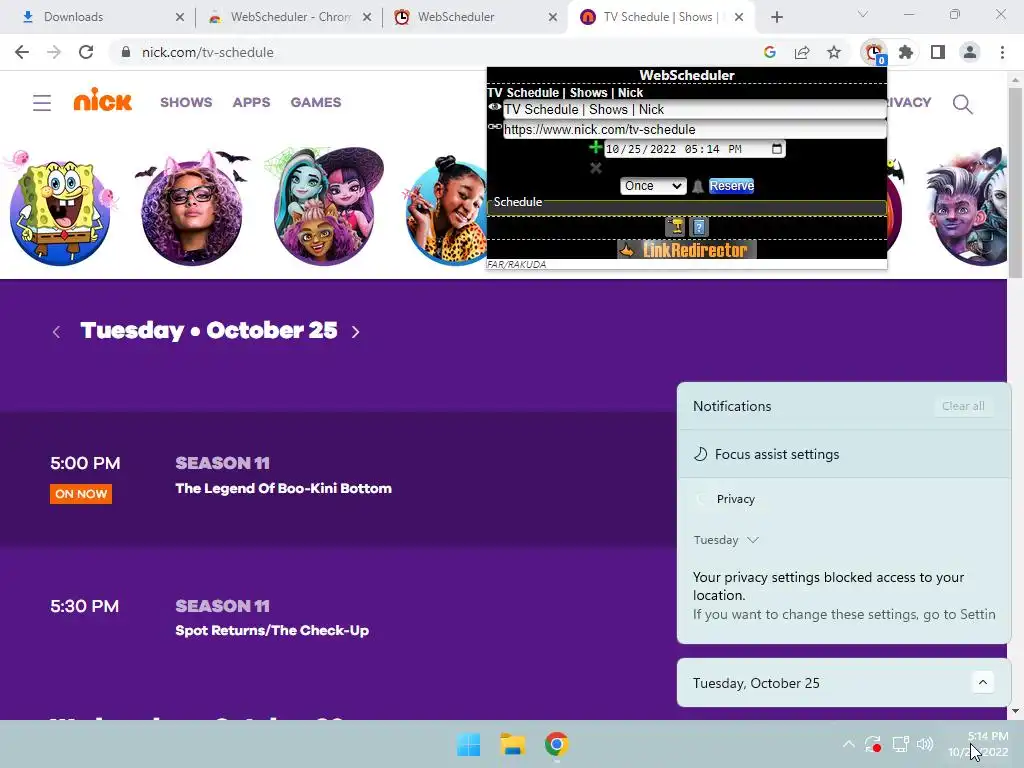The height and width of the screenshot is (768, 1024).
Task: Click the LinkRedirector banner
Action: pos(687,249)
